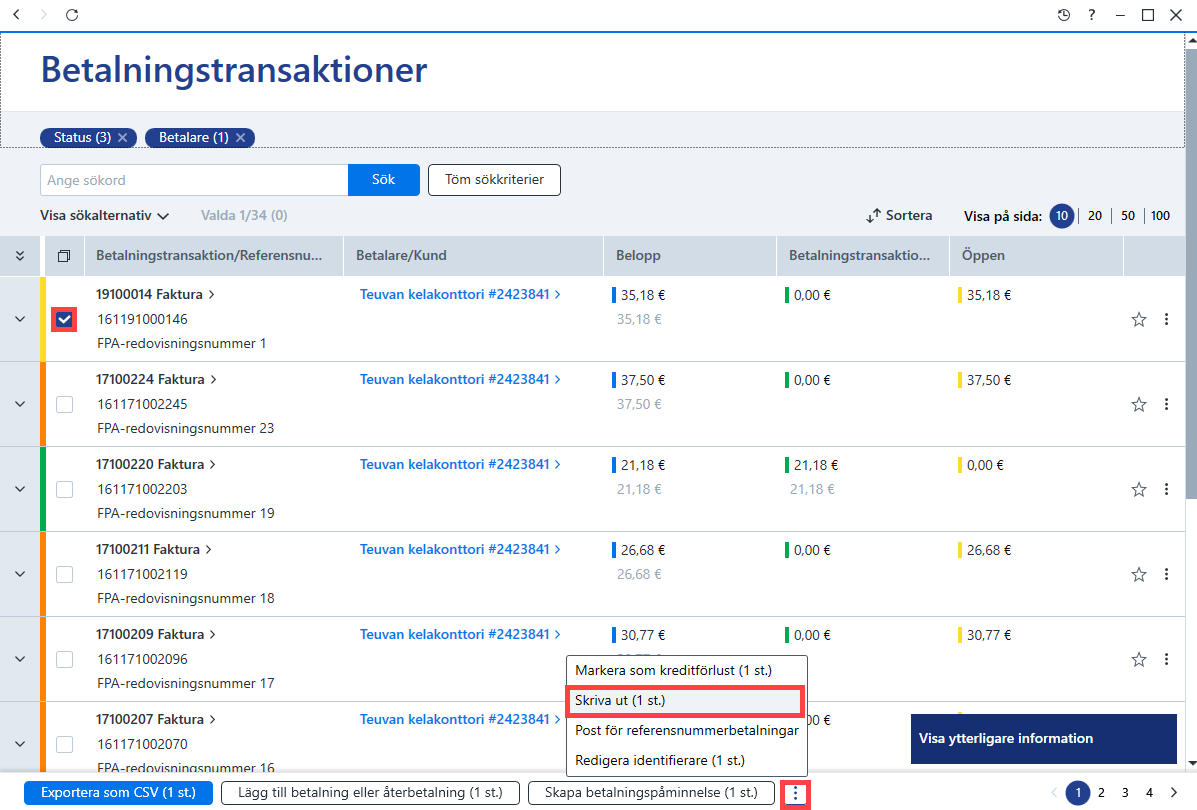1197x810 pixels.
Task: Expand row of invoice 17100207
Action: coord(20,744)
